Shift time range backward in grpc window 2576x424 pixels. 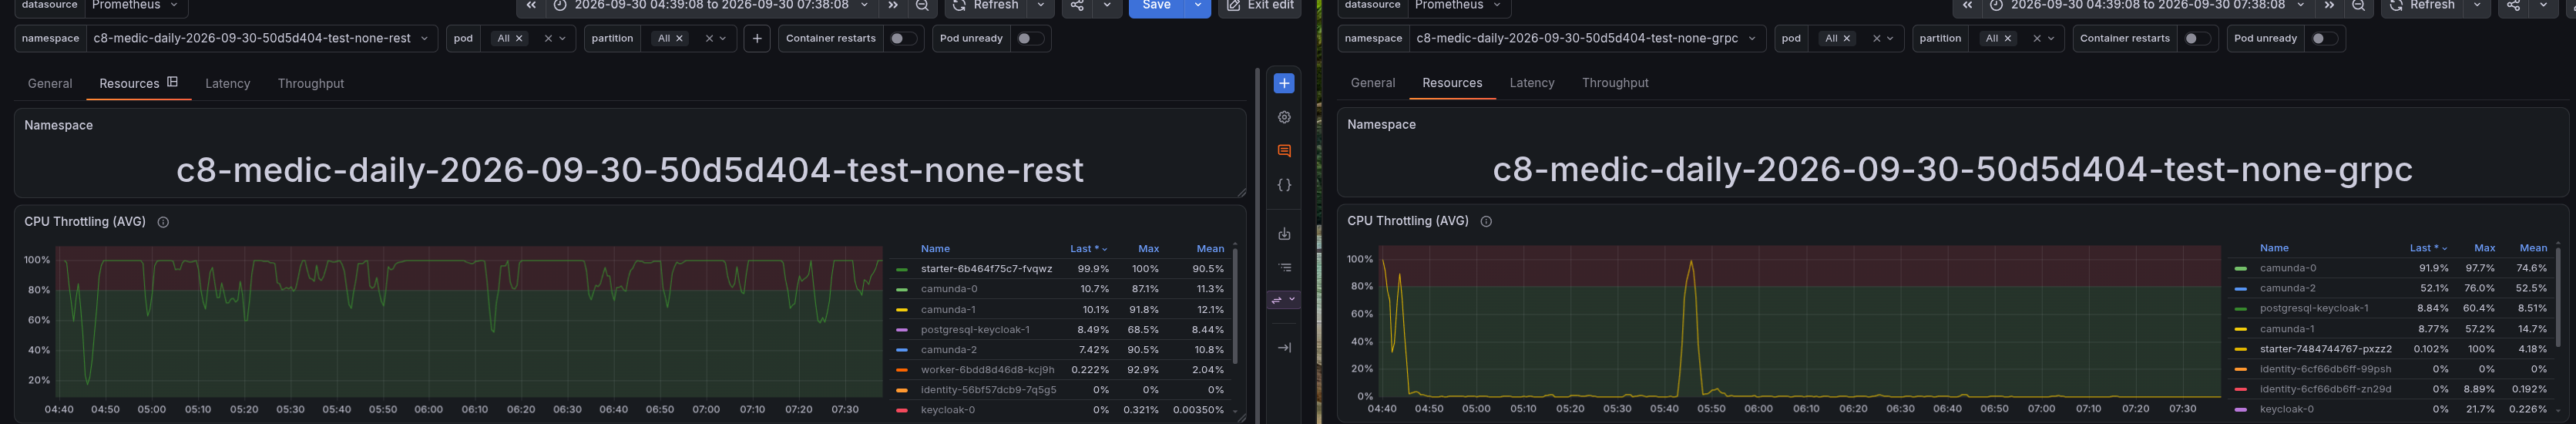(x=1967, y=6)
